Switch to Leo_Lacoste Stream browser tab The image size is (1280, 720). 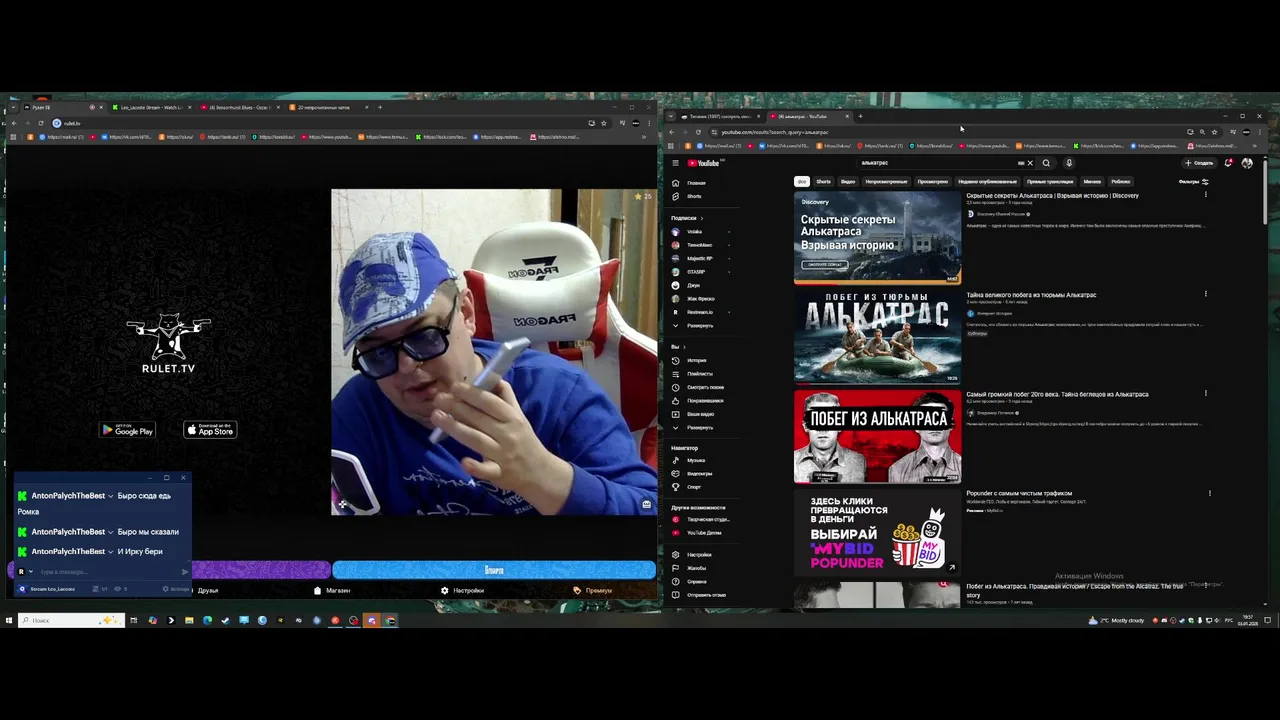tap(150, 107)
